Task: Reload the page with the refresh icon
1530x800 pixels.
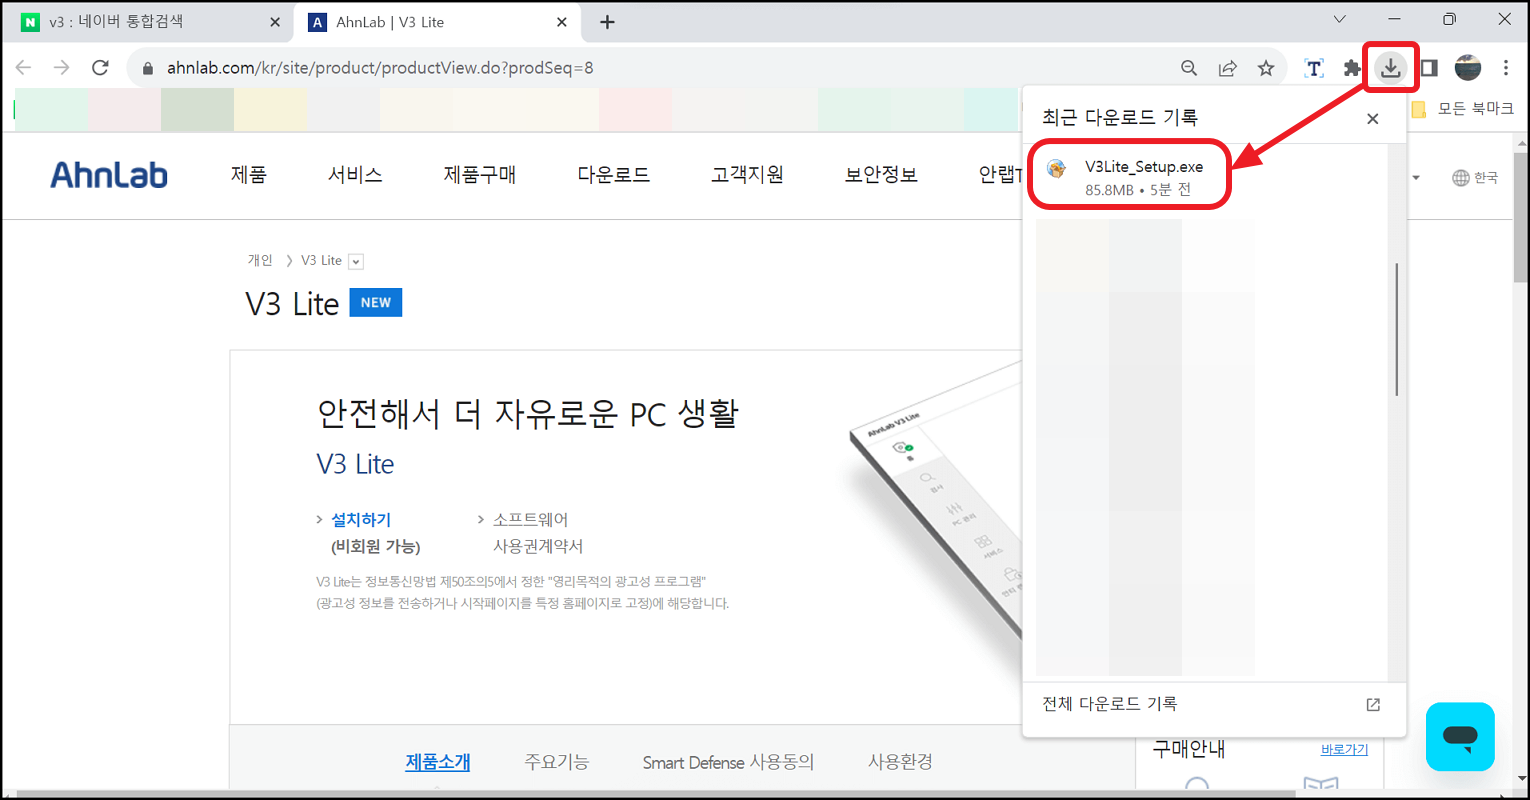Action: click(x=100, y=67)
